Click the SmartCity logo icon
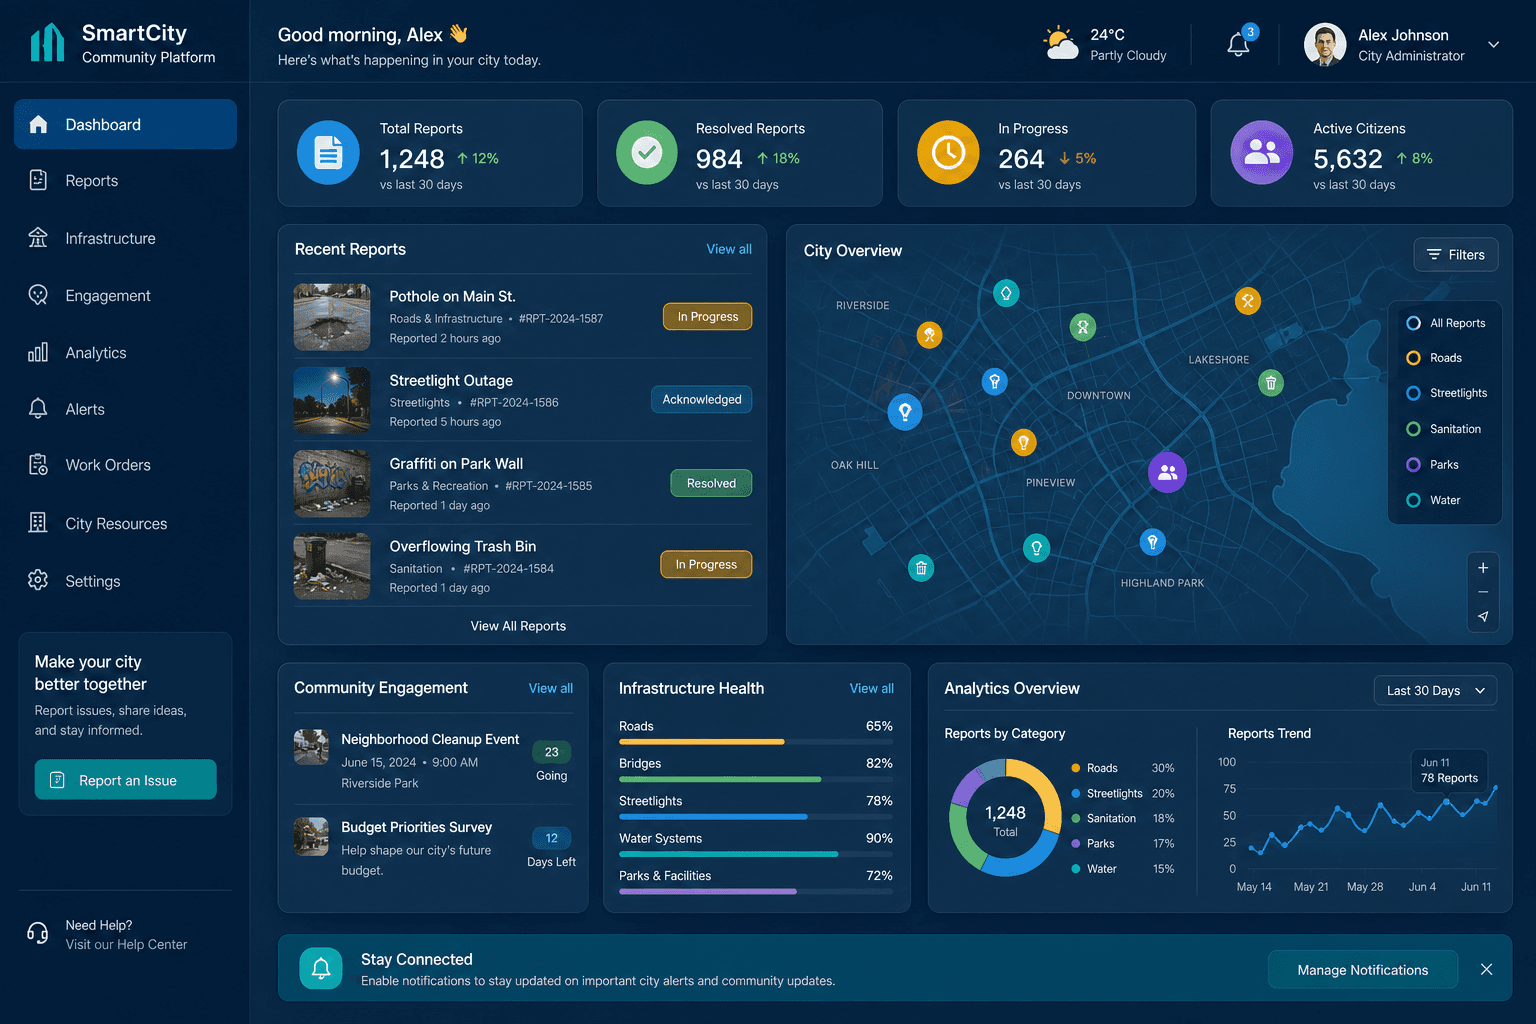The image size is (1536, 1024). tap(47, 43)
